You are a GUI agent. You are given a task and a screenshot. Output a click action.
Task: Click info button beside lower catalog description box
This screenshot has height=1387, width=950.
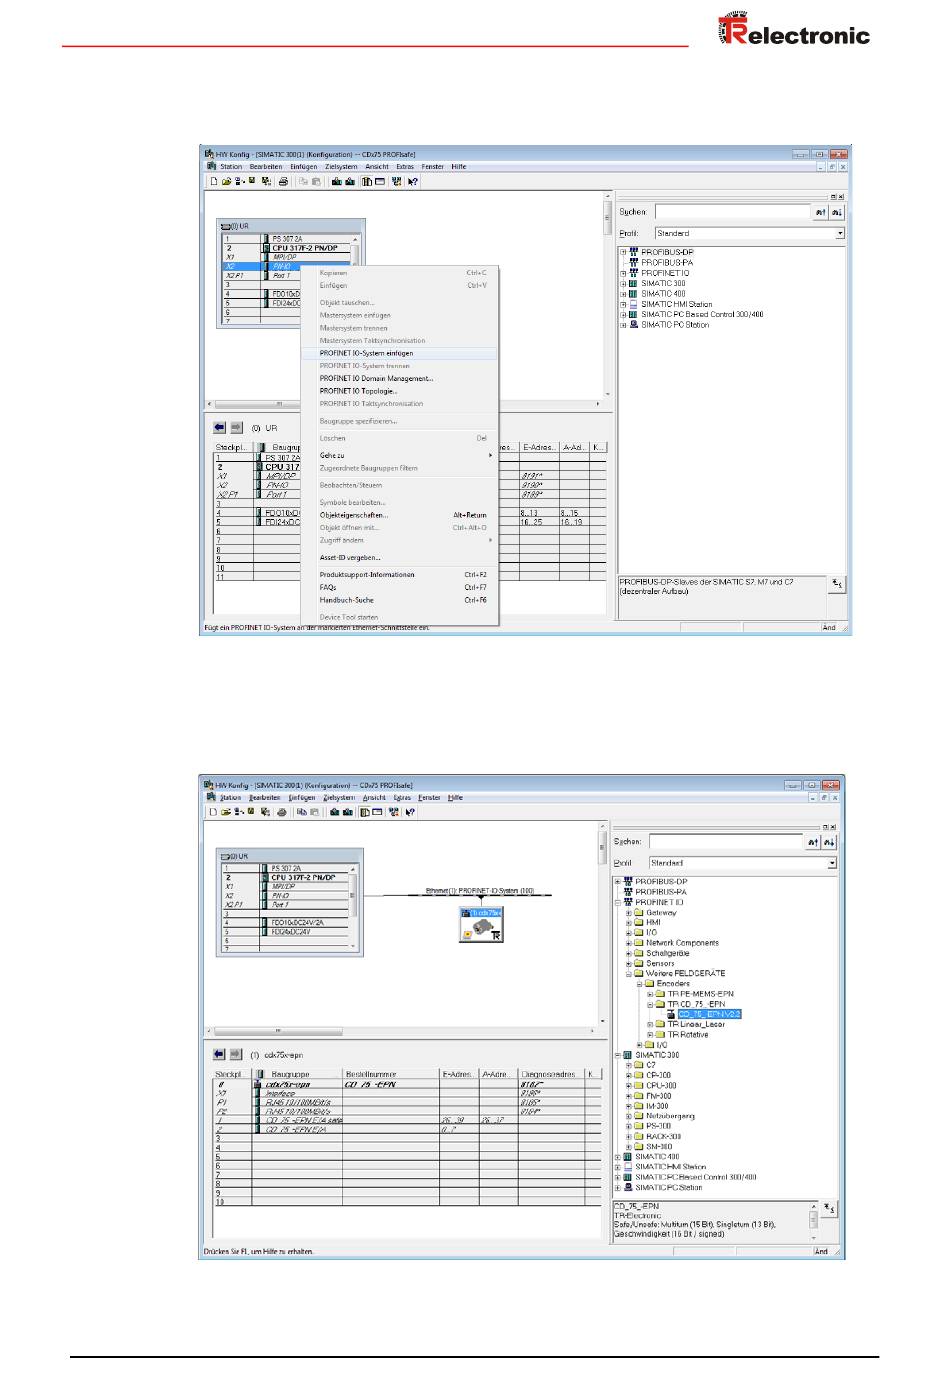pos(829,1211)
